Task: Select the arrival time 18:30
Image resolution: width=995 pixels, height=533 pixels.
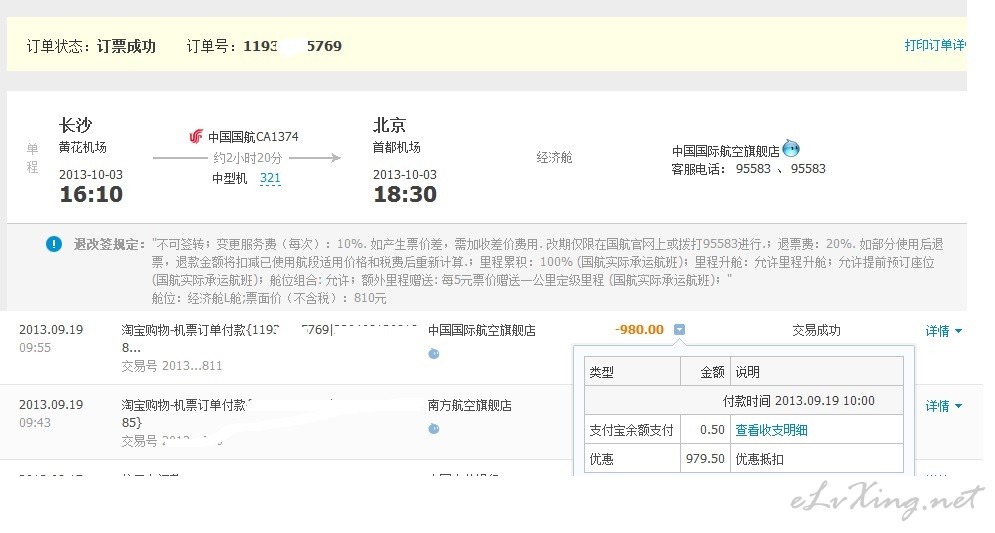Action: pyautogui.click(x=405, y=194)
